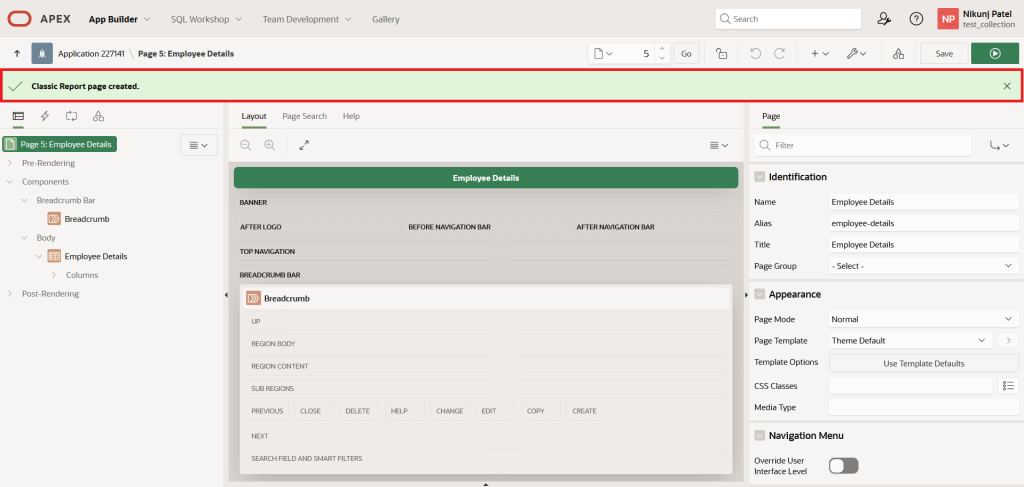Collapse the Navigation Menu property group
The height and width of the screenshot is (487, 1024).
tap(760, 435)
